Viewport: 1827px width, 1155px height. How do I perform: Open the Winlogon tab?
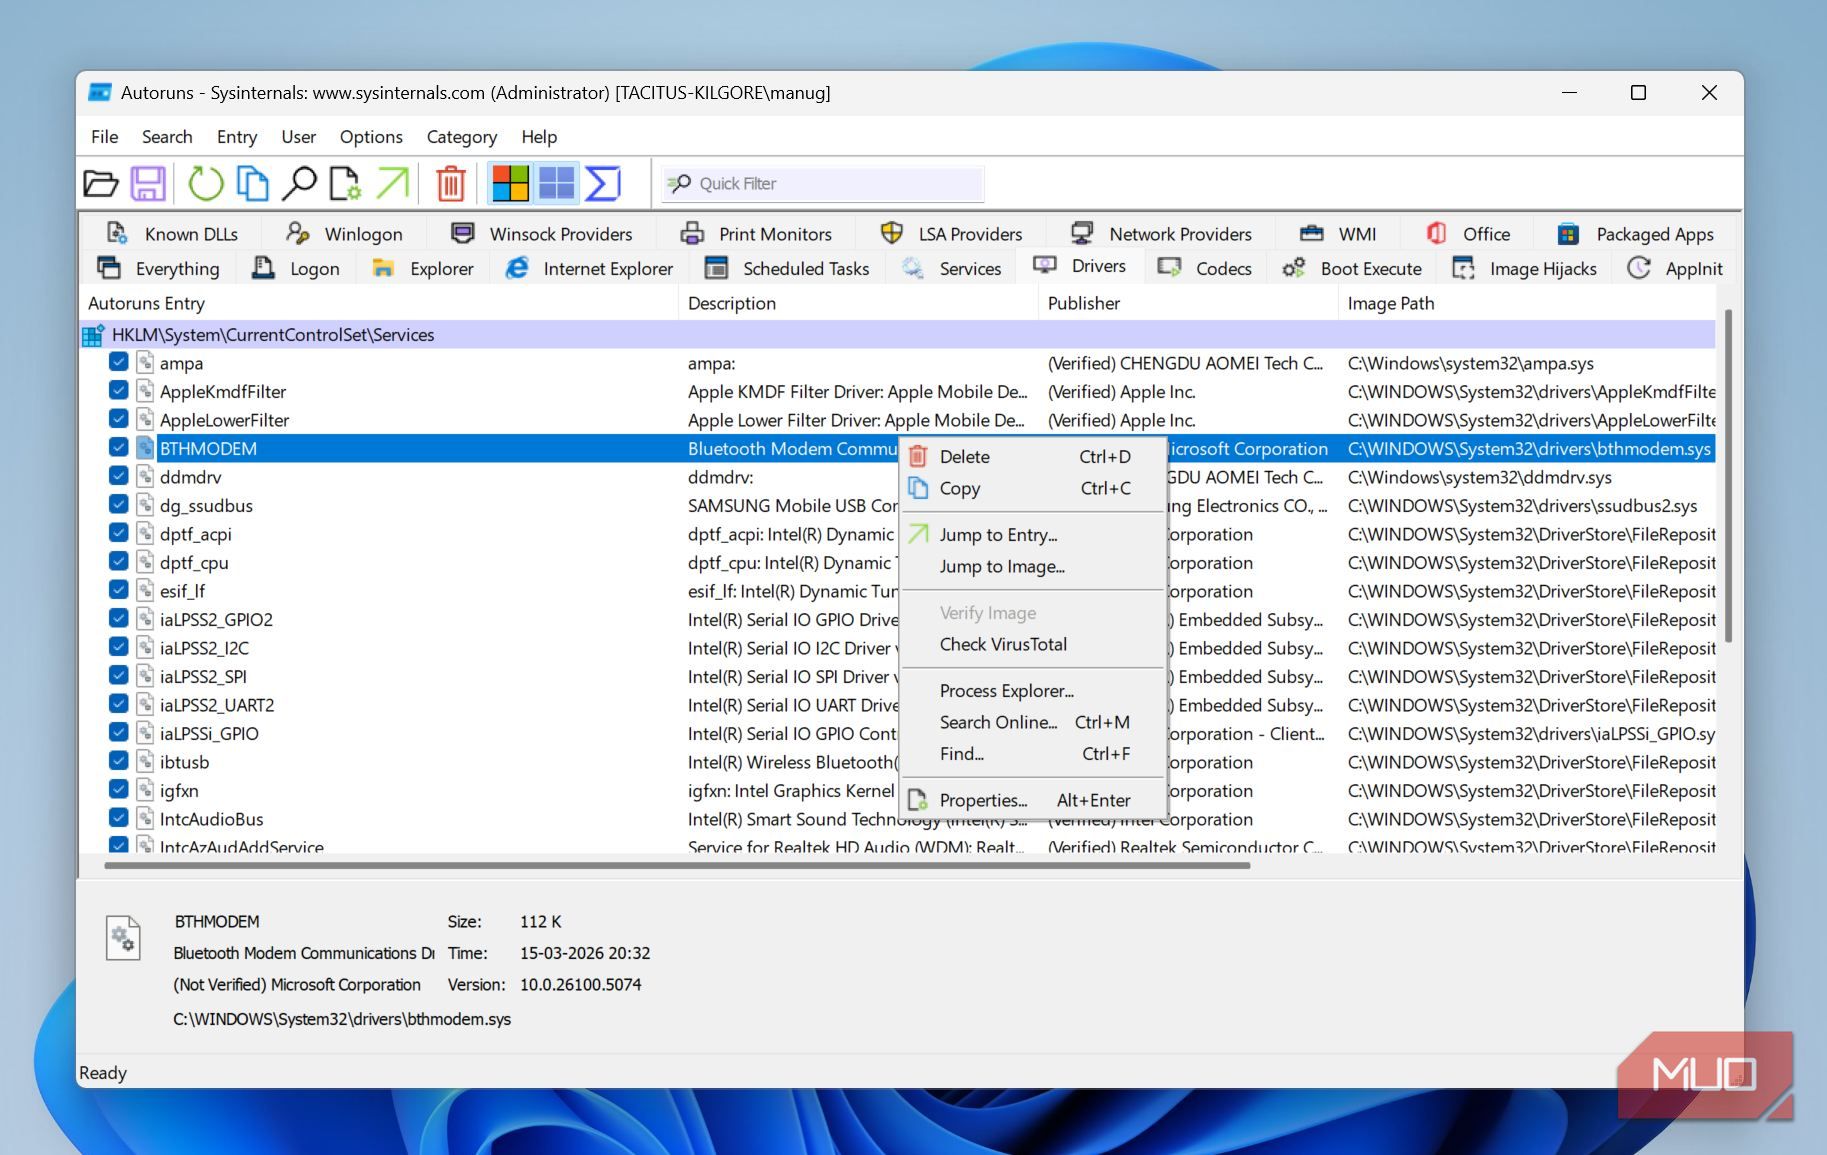[344, 234]
